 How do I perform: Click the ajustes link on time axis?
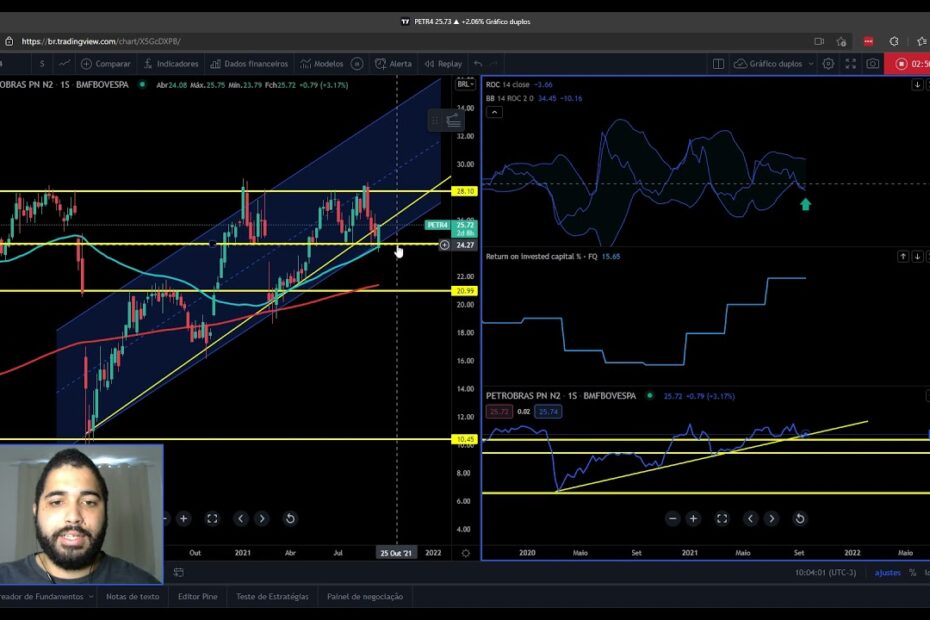click(x=887, y=572)
